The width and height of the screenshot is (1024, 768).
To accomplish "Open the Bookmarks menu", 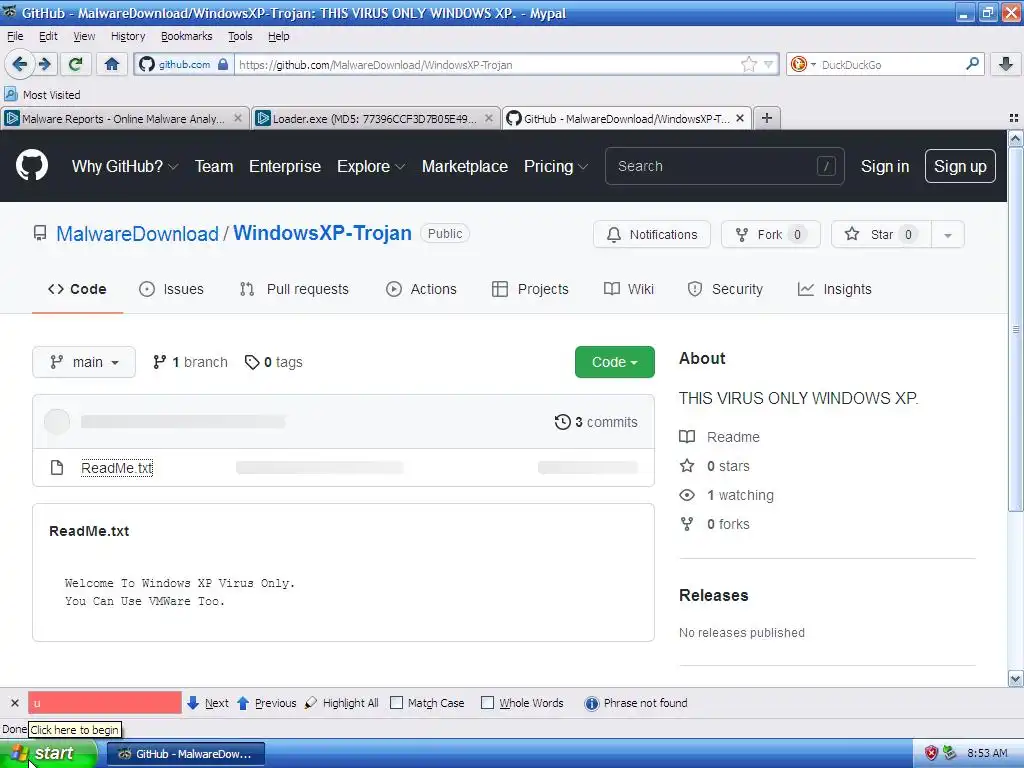I will [x=187, y=36].
